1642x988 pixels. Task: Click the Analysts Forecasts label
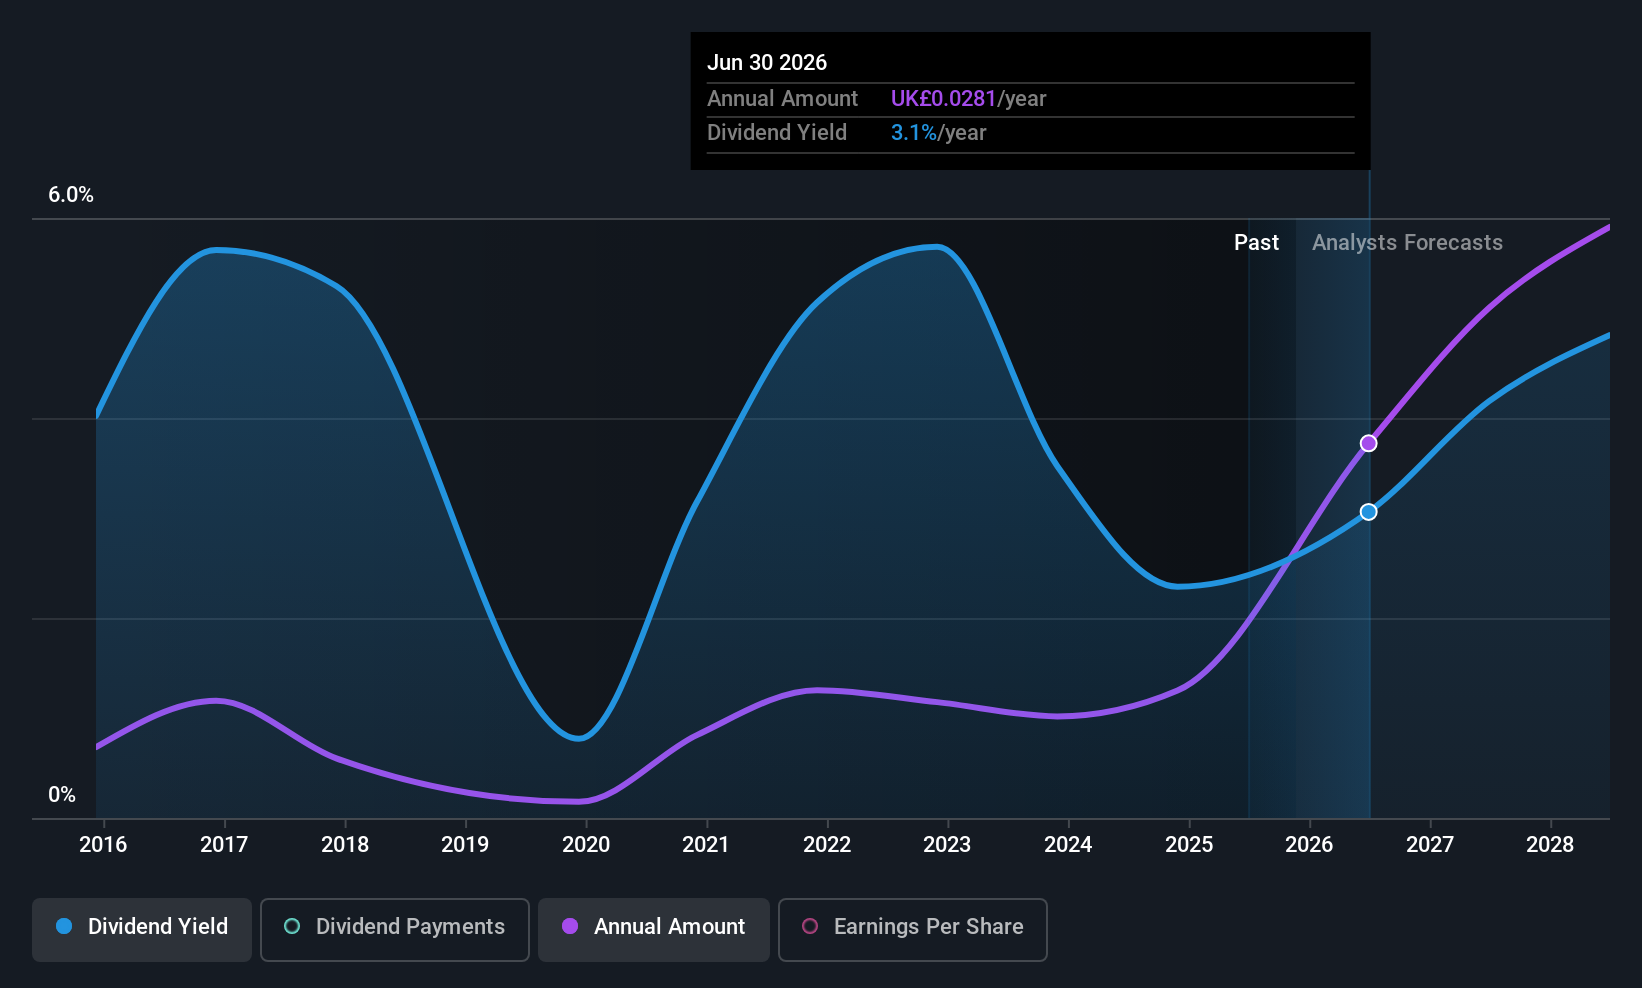pos(1407,243)
